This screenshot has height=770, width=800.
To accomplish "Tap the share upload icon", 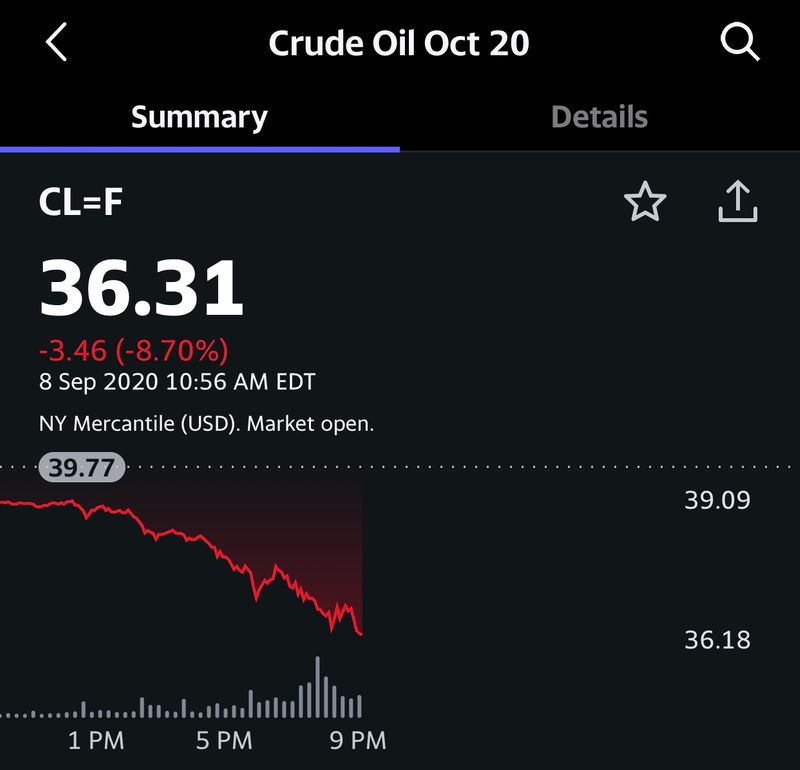I will (x=738, y=202).
